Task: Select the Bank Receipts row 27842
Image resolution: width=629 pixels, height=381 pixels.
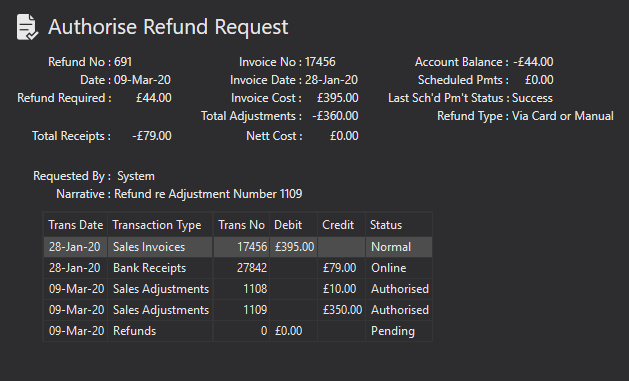Action: (238, 268)
